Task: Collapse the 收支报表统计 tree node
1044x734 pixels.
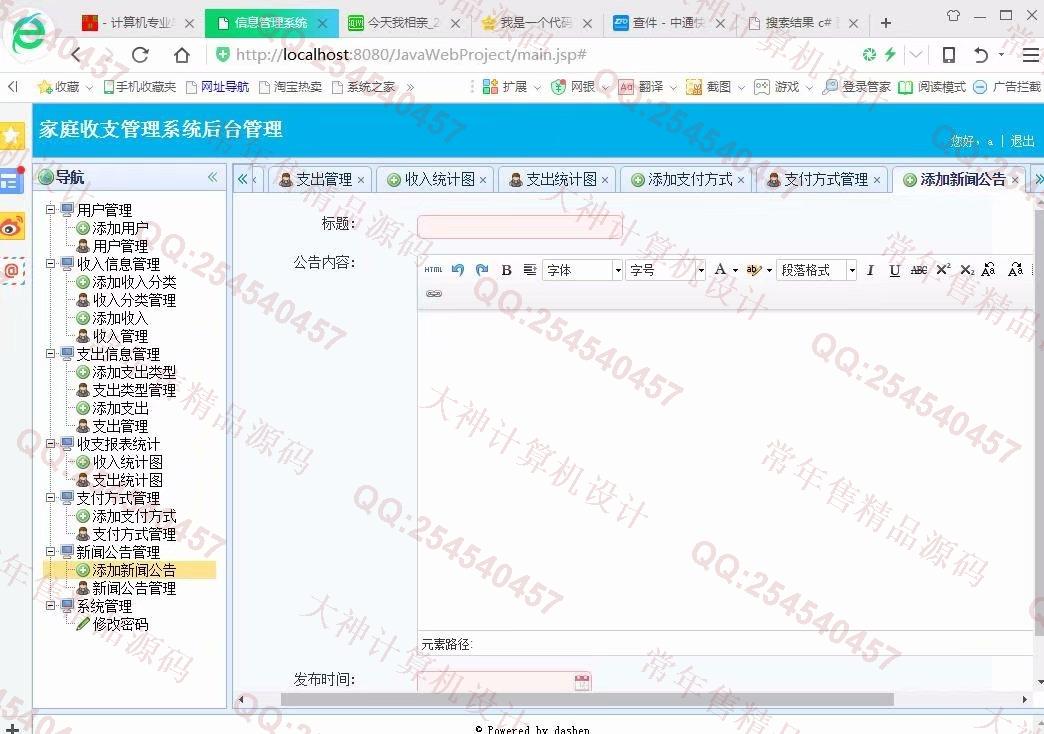Action: point(51,443)
